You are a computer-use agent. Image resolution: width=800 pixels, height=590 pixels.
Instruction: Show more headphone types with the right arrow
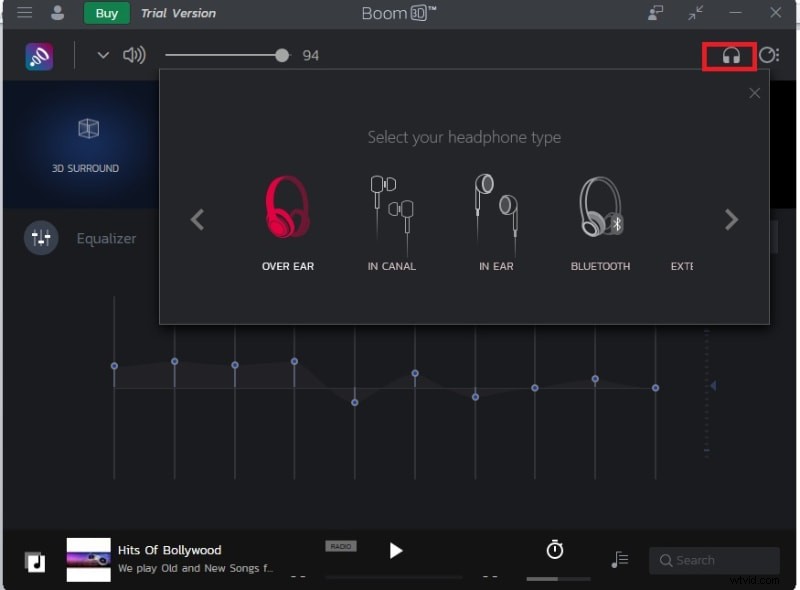732,220
